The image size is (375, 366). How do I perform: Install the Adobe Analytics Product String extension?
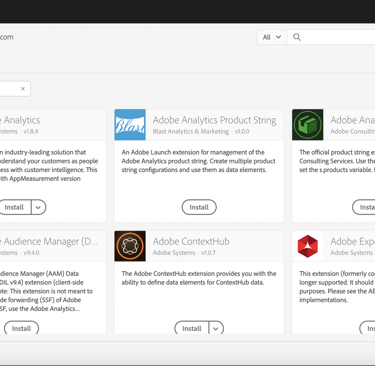click(199, 207)
